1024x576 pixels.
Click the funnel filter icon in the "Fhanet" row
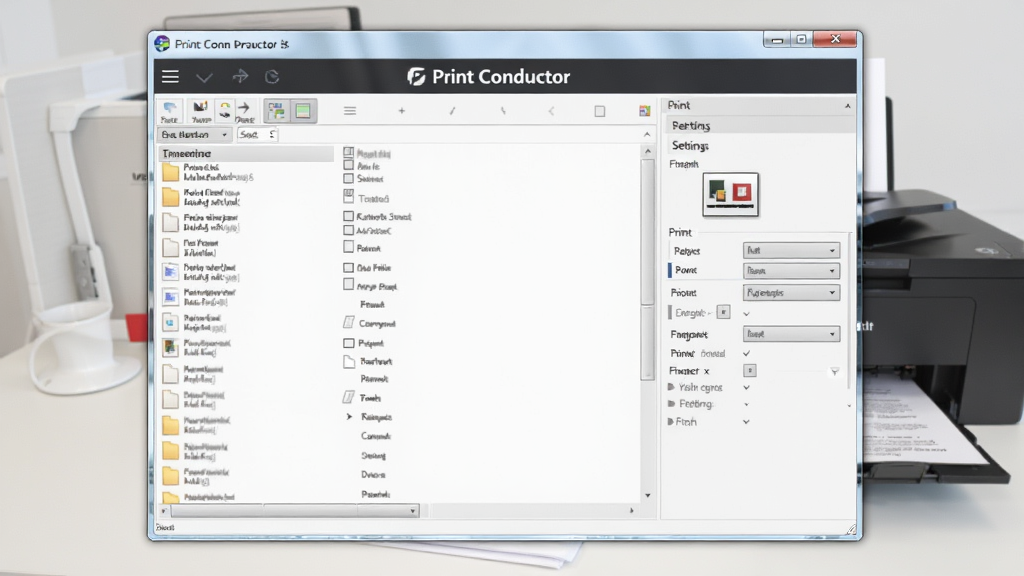click(x=834, y=372)
